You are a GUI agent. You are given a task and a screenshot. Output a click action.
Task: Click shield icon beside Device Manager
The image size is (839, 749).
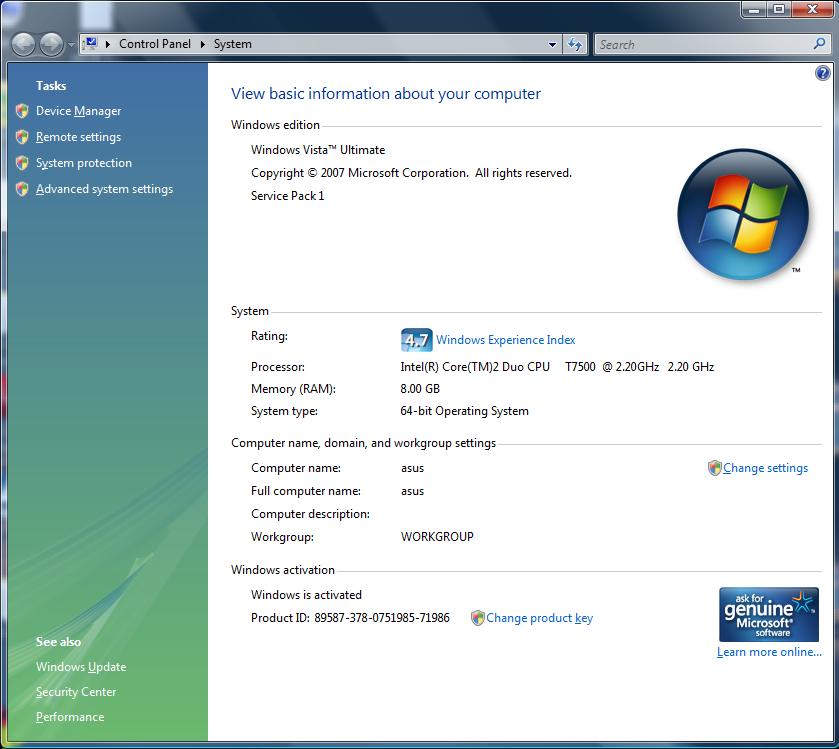coord(22,111)
